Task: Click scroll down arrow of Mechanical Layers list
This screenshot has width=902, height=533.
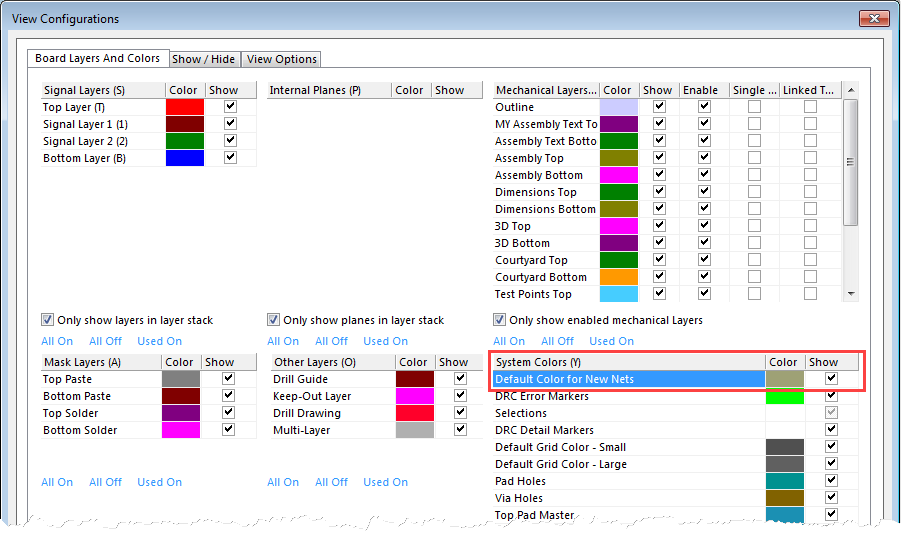Action: tap(851, 294)
